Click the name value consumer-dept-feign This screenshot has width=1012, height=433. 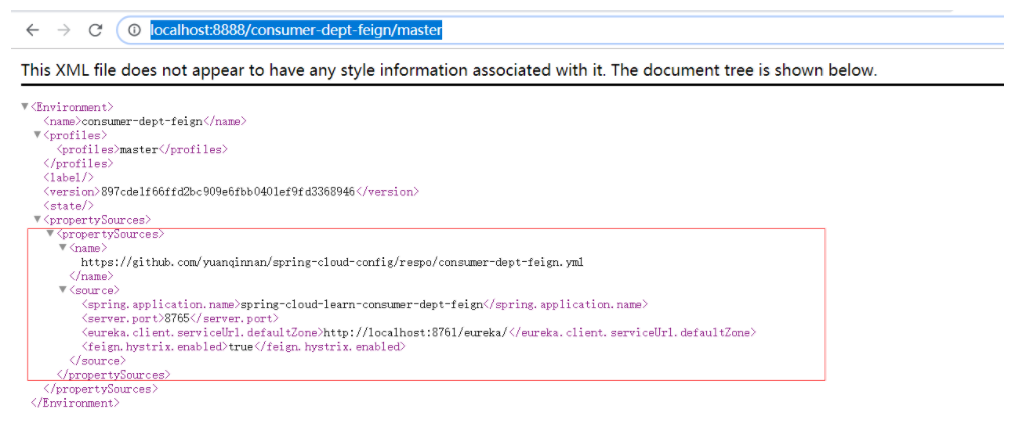point(142,121)
